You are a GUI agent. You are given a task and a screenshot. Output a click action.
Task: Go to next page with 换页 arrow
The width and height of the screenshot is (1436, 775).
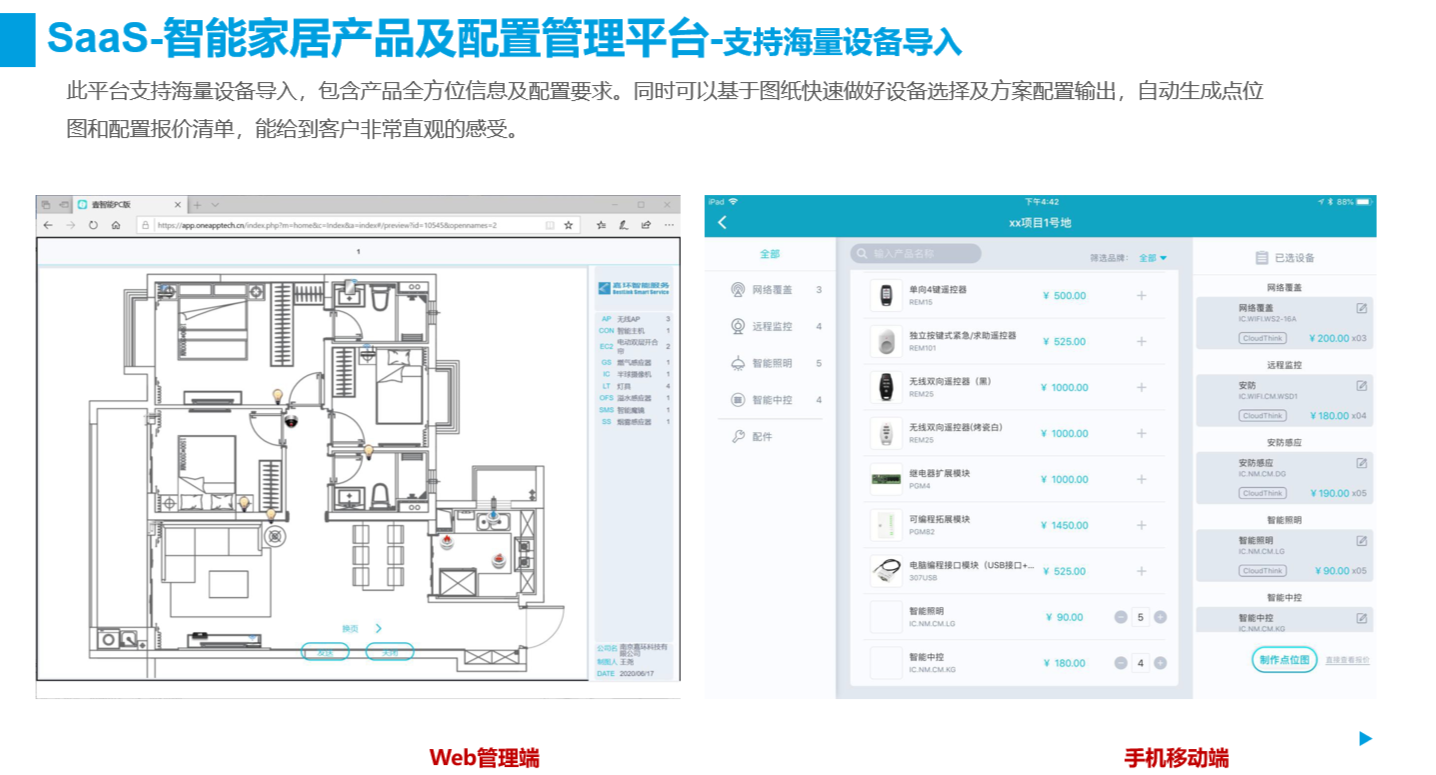378,628
